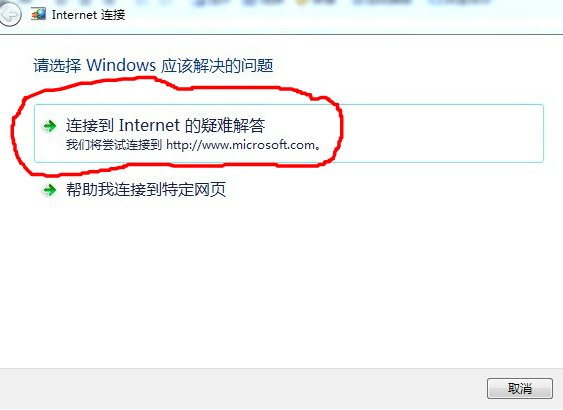Cancel the wizard with 取消 button
The height and width of the screenshot is (410, 563).
520,388
